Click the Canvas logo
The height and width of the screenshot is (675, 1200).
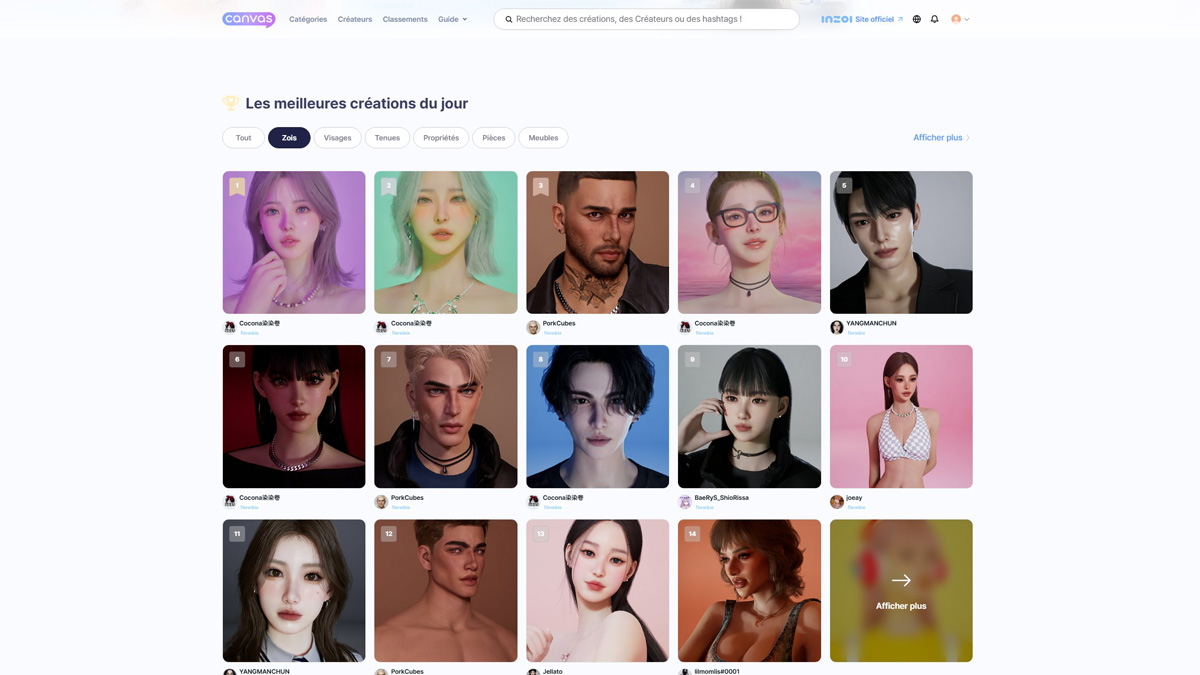248,19
